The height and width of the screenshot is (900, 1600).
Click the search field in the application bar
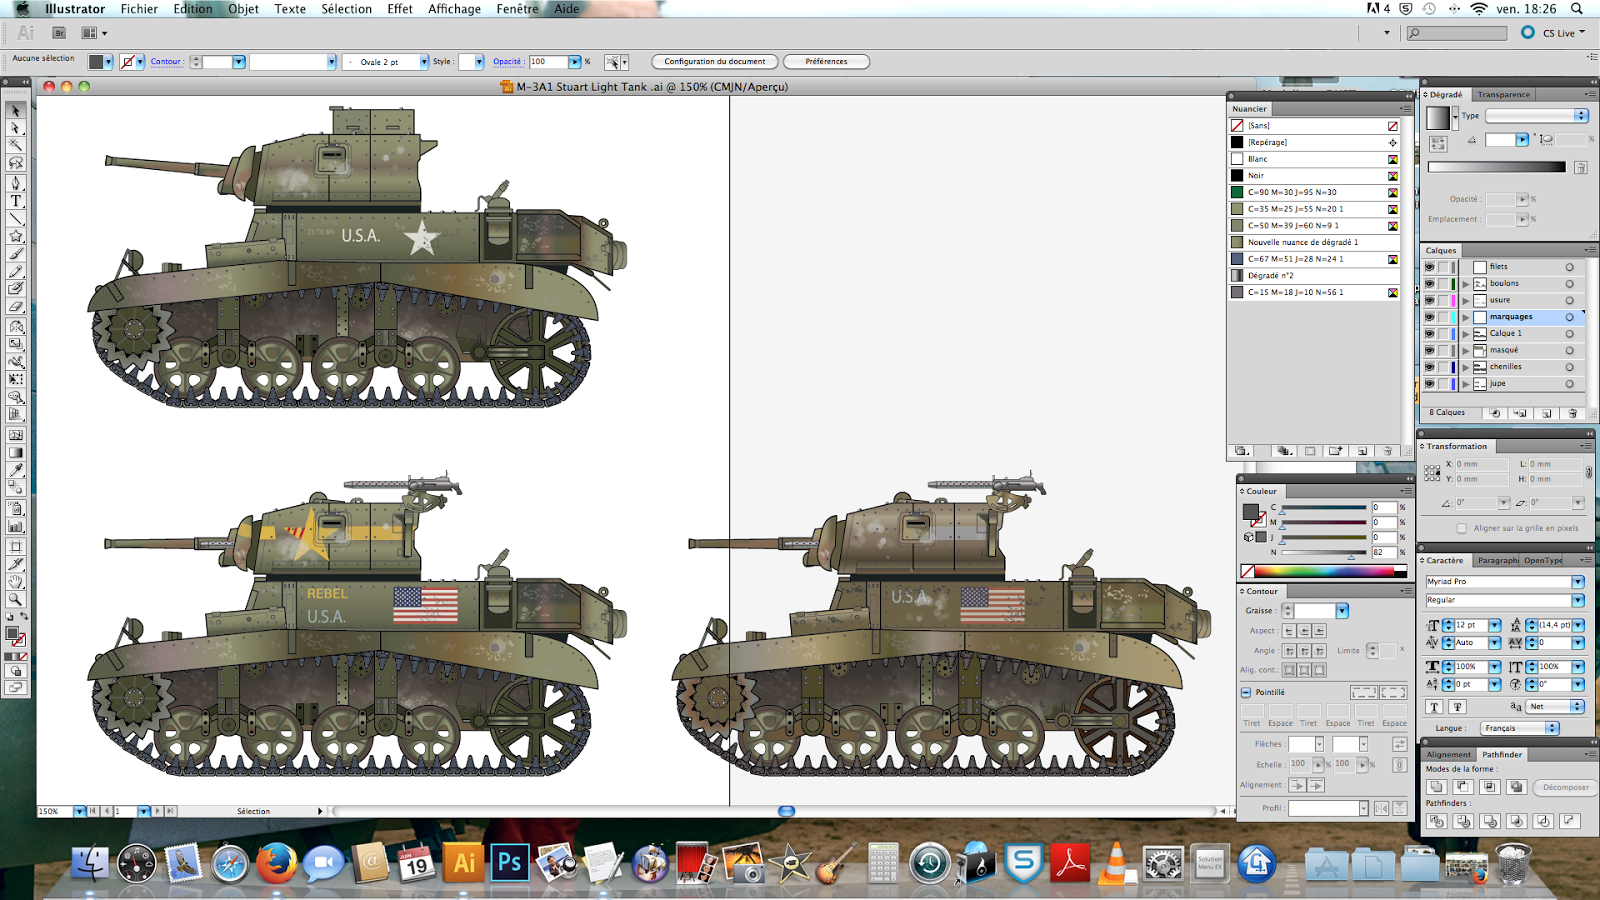click(x=1456, y=33)
